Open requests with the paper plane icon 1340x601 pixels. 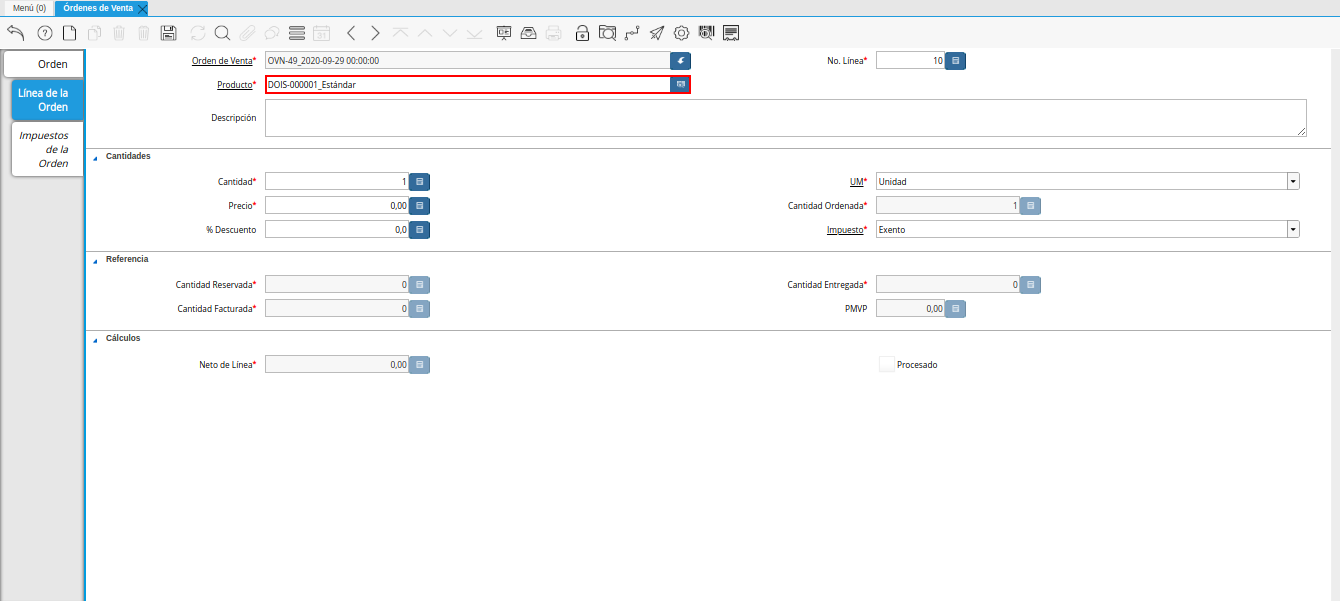(657, 33)
